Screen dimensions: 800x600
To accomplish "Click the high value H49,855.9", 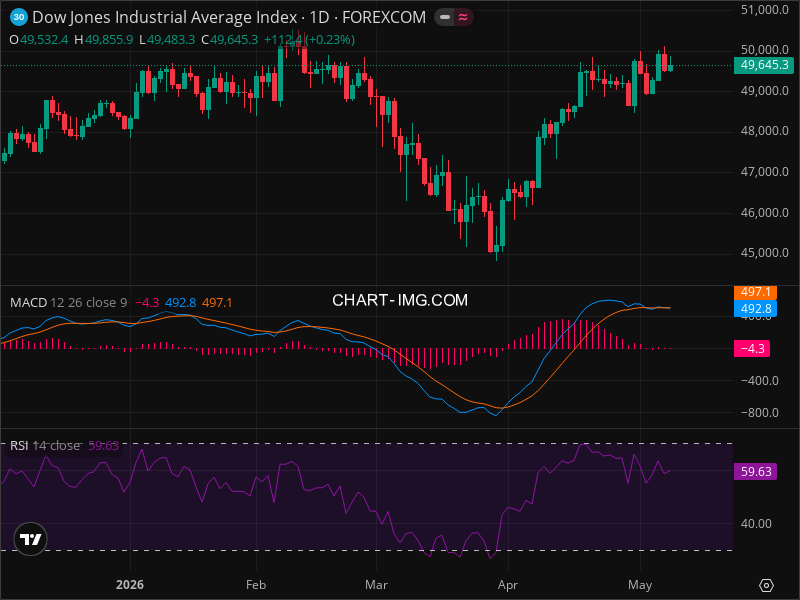I will [104, 40].
